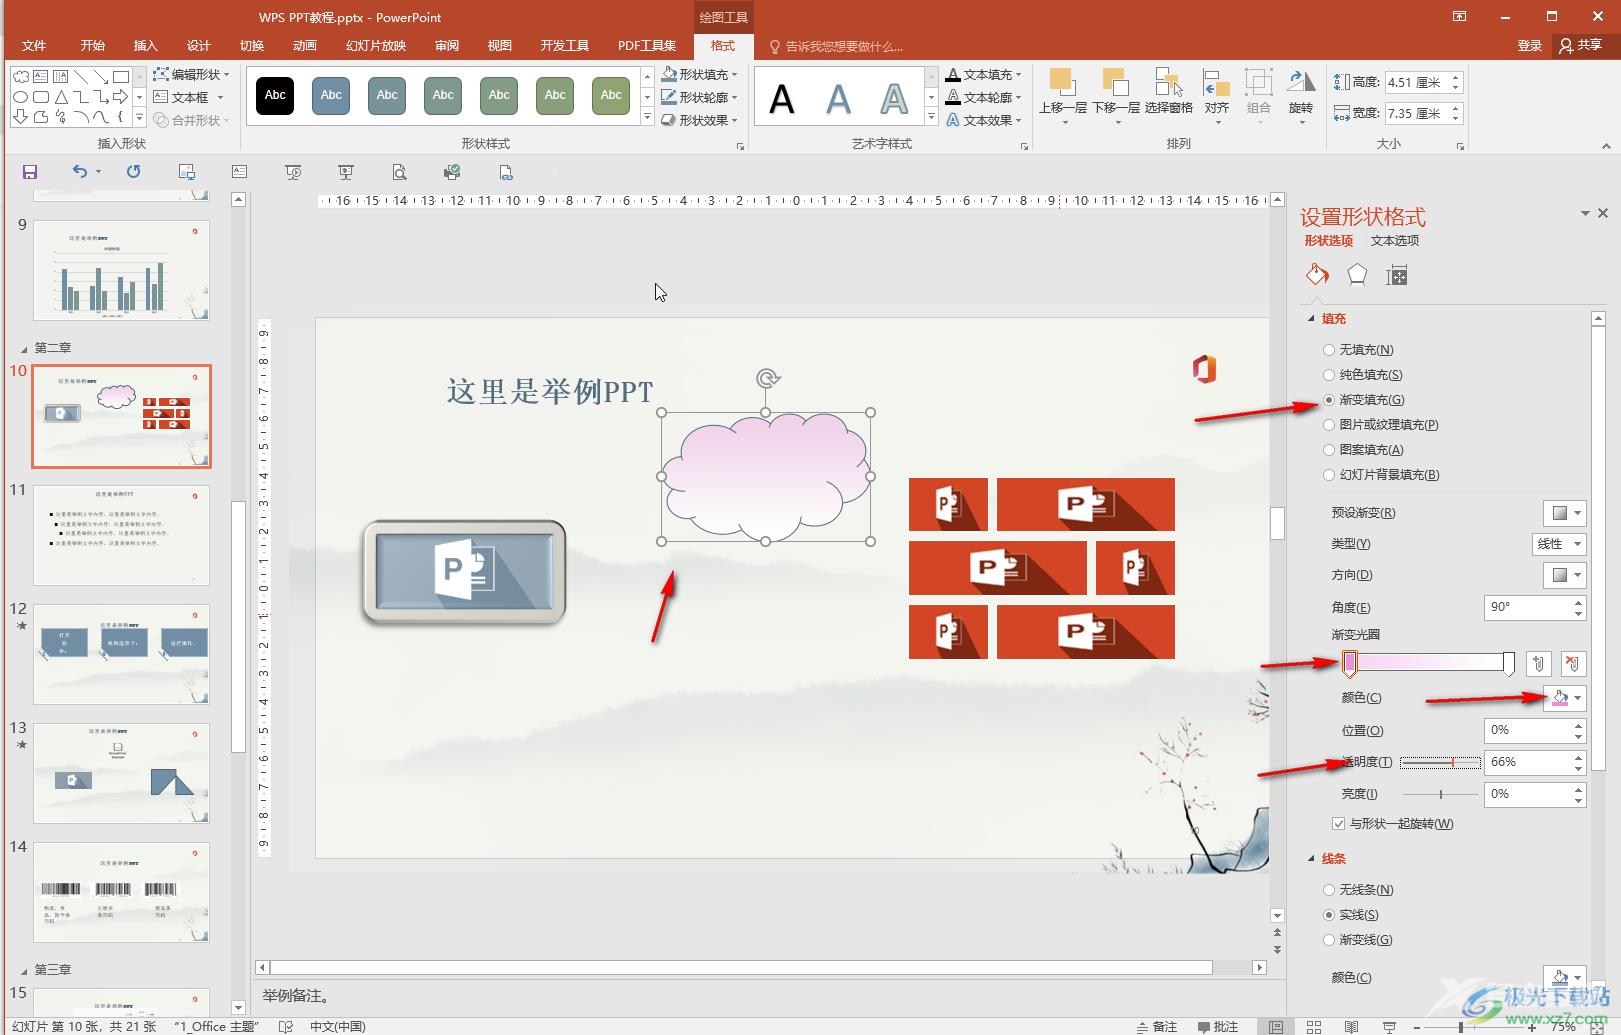
Task: Switch to the 动画 (Animations) tab
Action: tap(305, 46)
